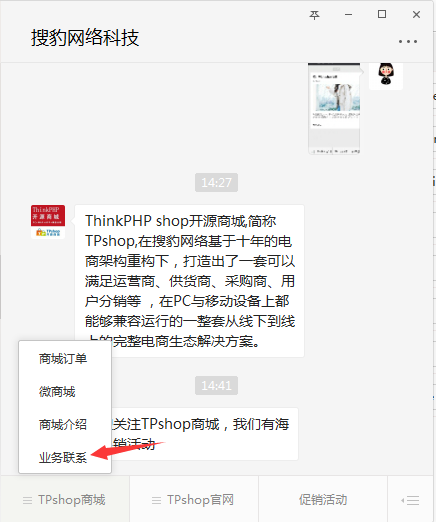Open the sent screenshot image thumbnail
Viewport: 436px width, 522px height.
pos(334,109)
